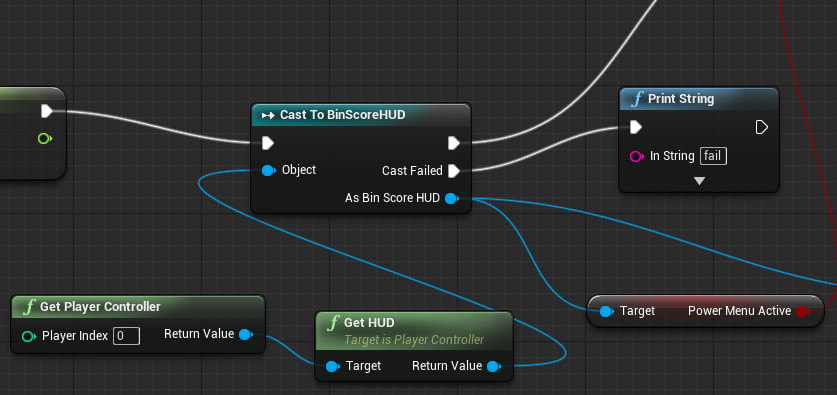This screenshot has width=837, height=395.
Task: Click the 'Power Menu Active' label text
Action: tap(739, 311)
